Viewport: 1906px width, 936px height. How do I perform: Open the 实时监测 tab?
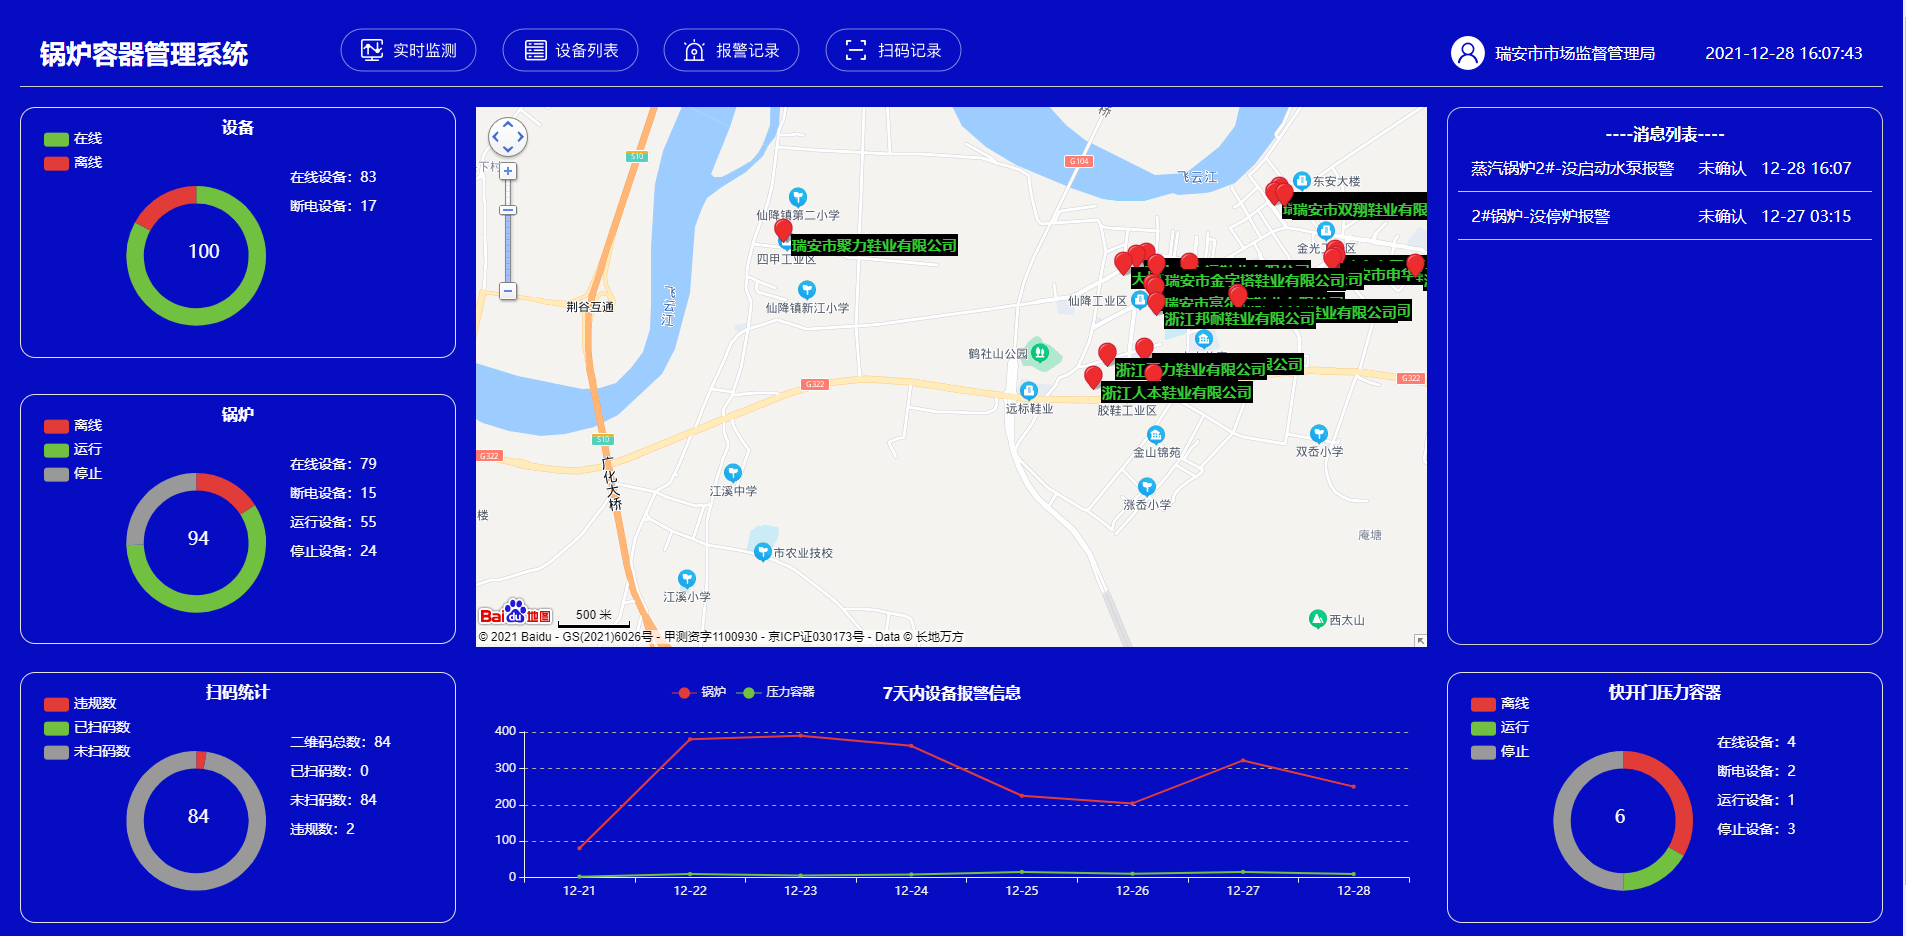click(408, 50)
